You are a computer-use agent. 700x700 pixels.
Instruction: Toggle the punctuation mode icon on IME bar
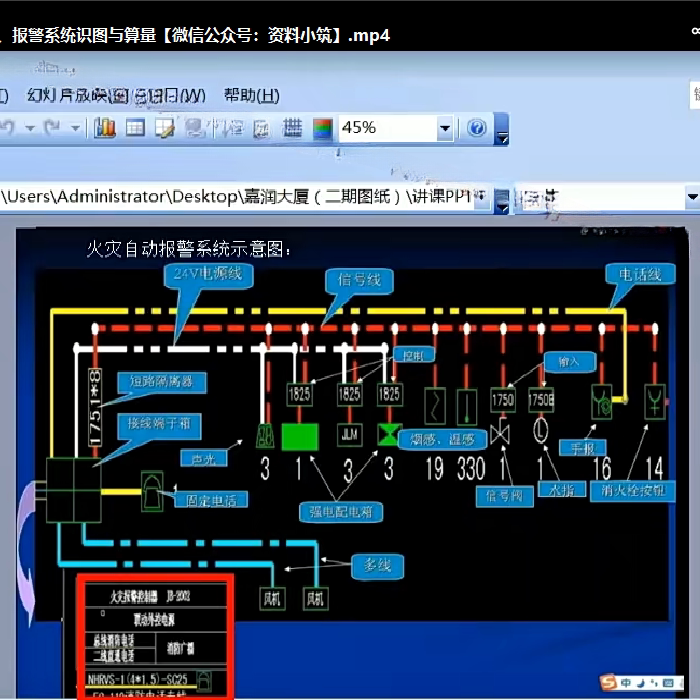click(x=654, y=683)
